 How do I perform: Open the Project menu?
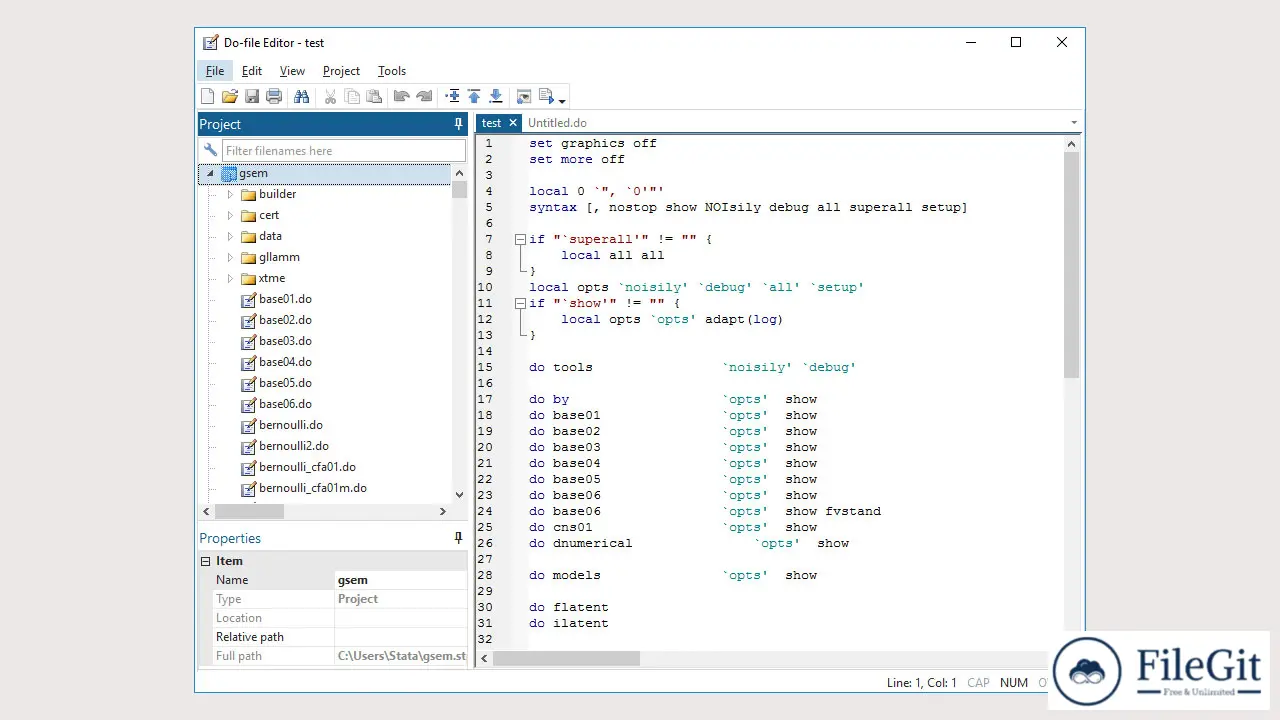pos(341,71)
